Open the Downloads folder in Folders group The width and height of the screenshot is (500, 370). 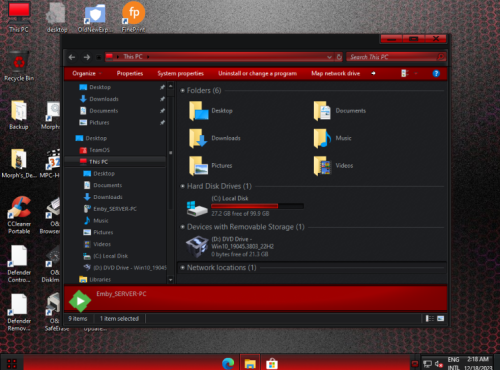click(x=214, y=138)
